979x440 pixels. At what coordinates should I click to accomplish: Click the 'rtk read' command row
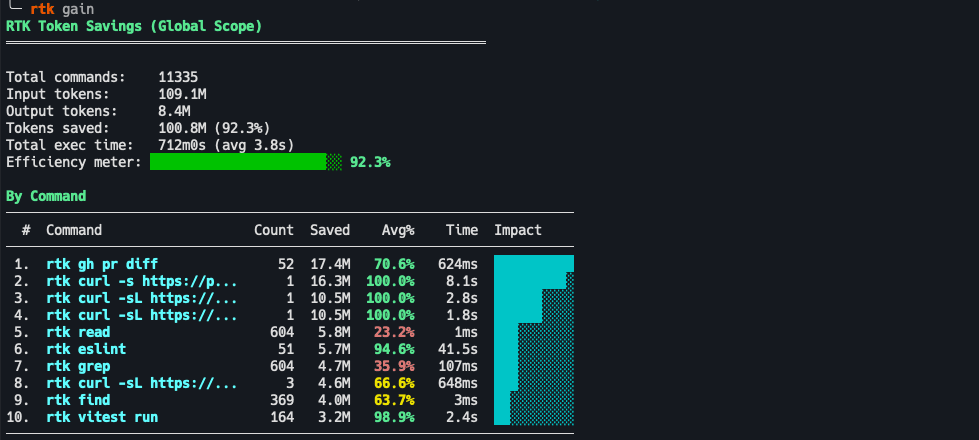pos(290,332)
